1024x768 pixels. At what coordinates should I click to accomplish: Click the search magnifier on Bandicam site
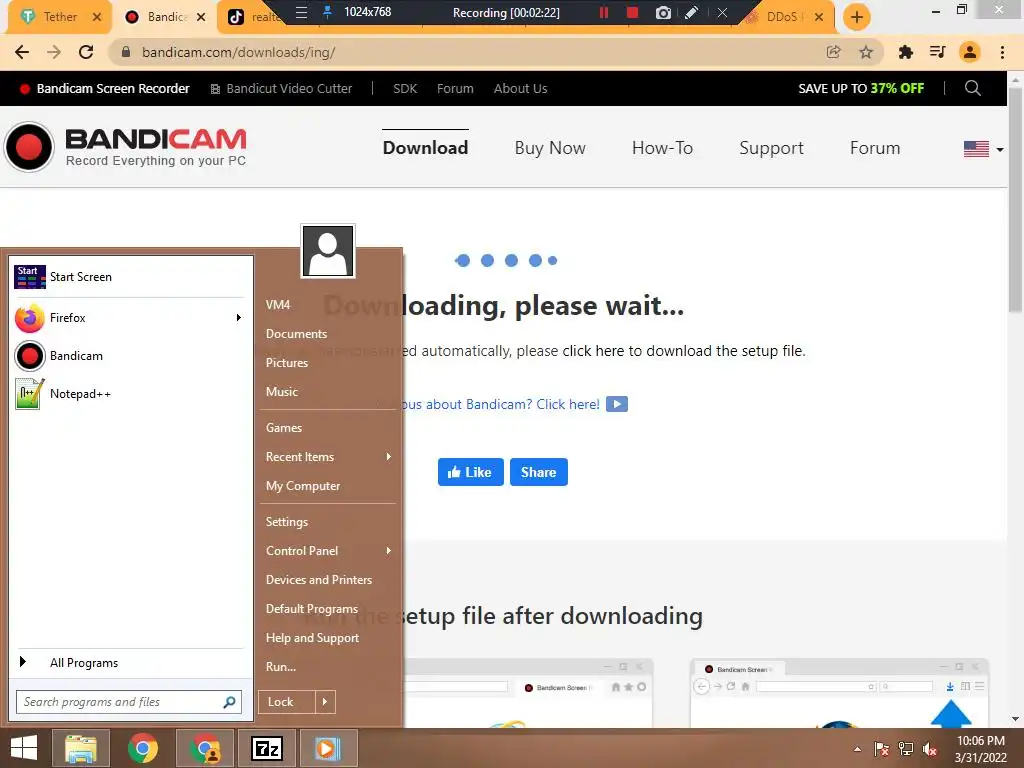pyautogui.click(x=972, y=88)
